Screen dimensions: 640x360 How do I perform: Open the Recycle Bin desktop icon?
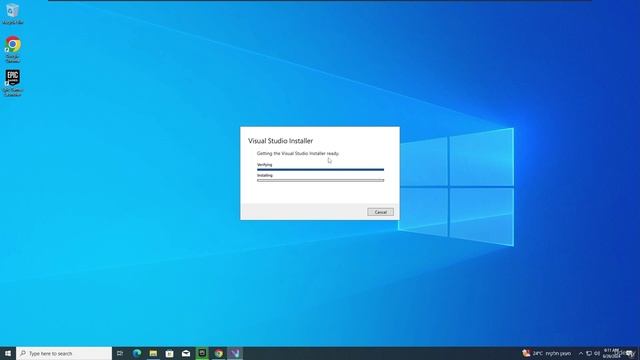pyautogui.click(x=12, y=14)
